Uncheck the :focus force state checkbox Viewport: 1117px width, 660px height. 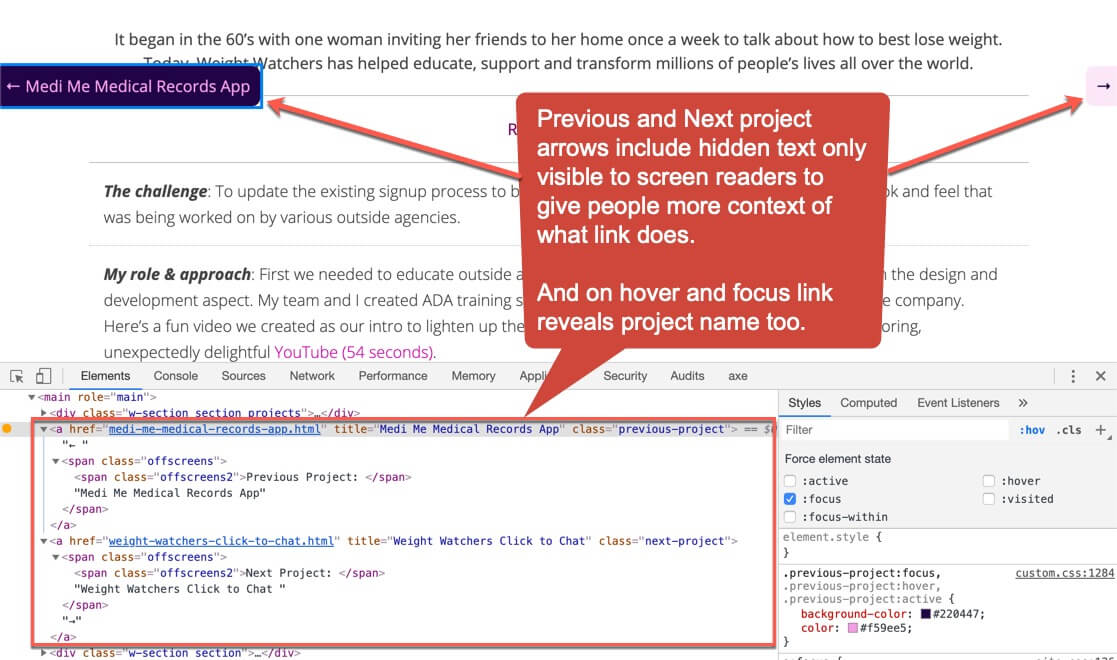point(790,499)
